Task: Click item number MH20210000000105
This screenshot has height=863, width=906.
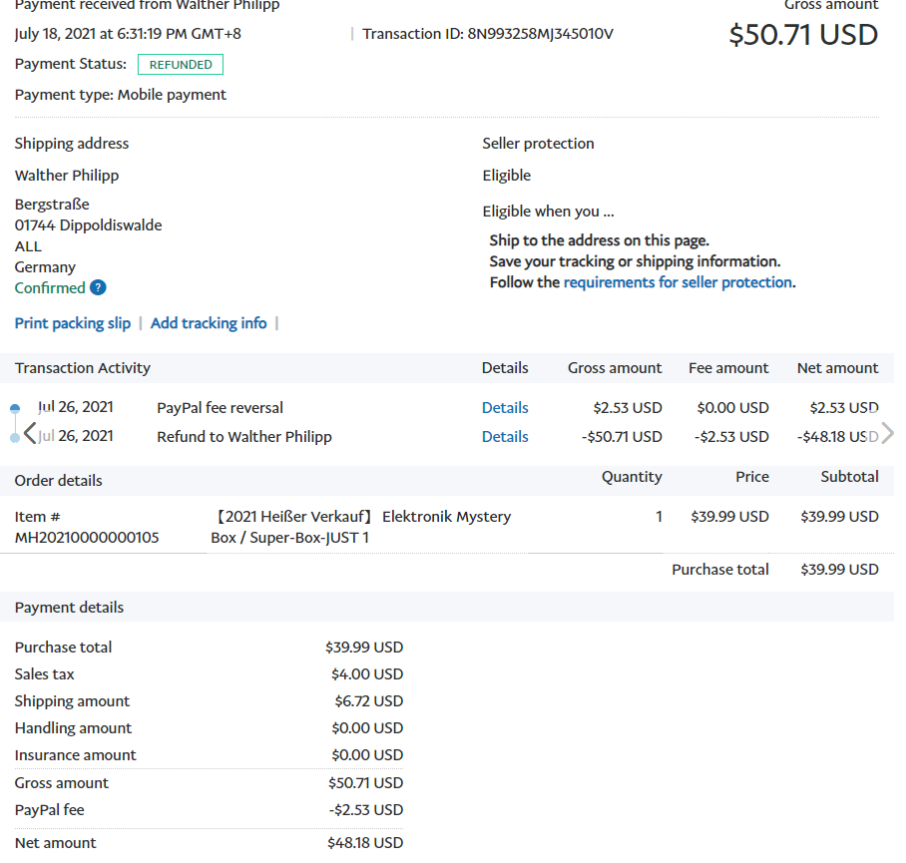Action: pos(87,538)
